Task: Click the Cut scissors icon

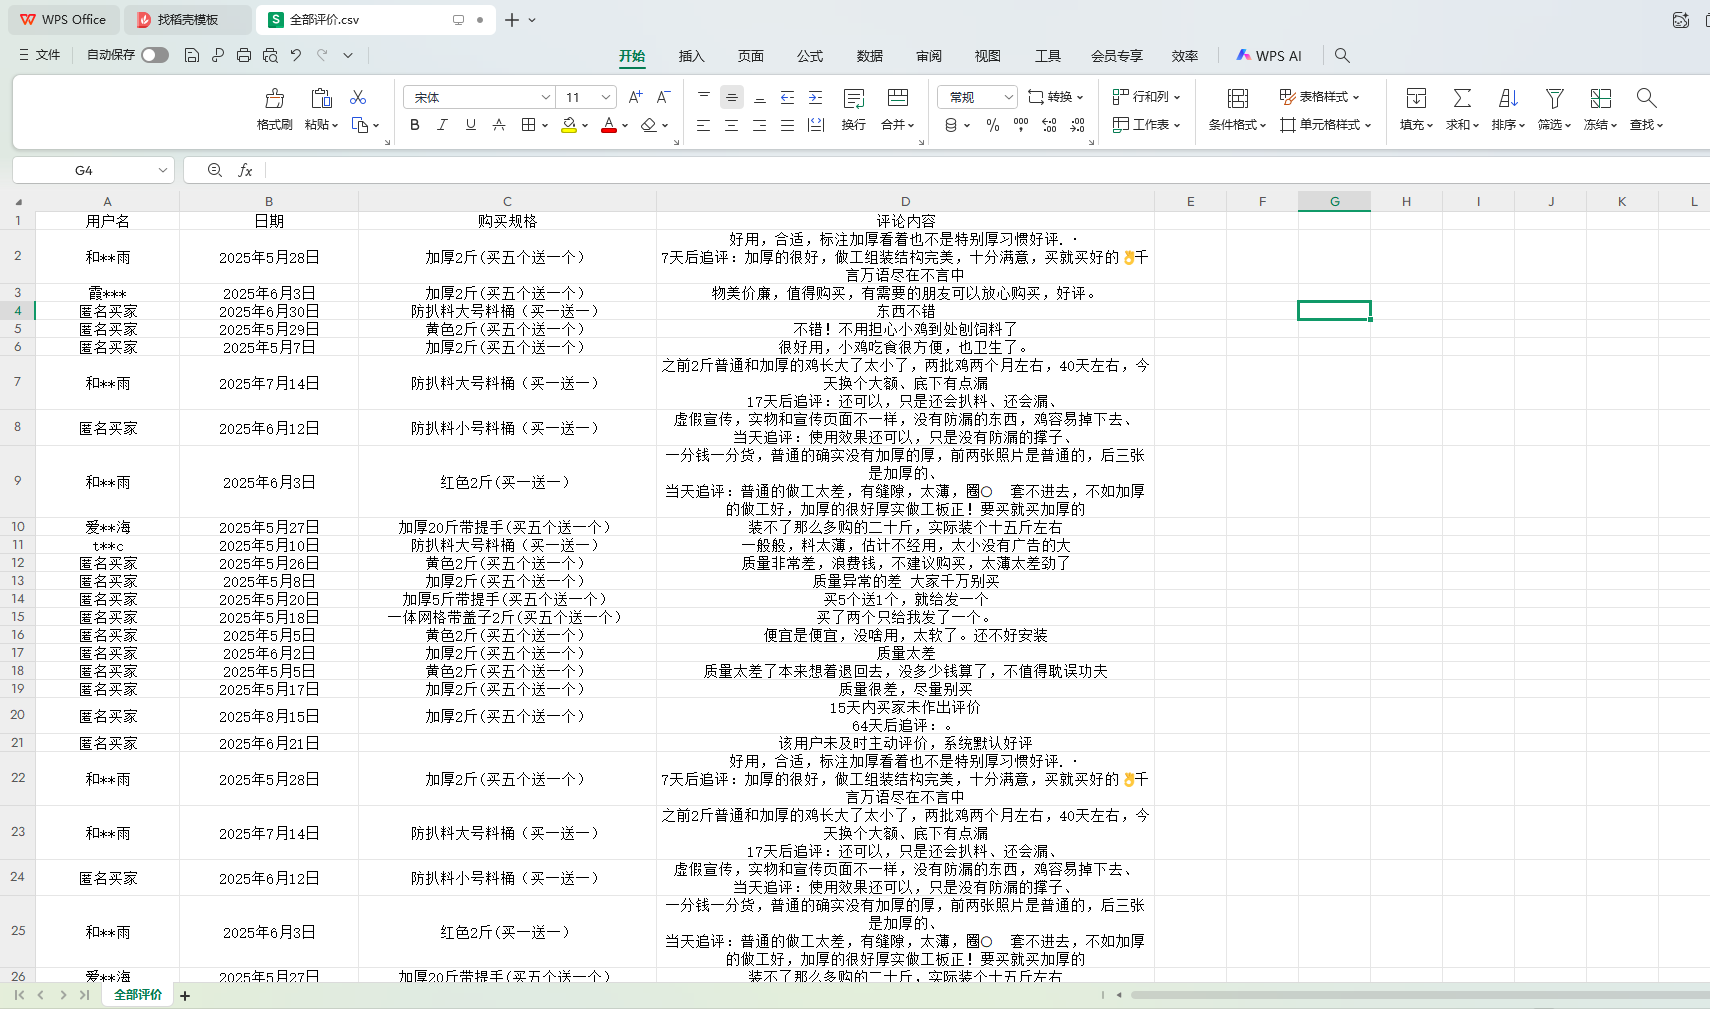Action: pyautogui.click(x=358, y=97)
